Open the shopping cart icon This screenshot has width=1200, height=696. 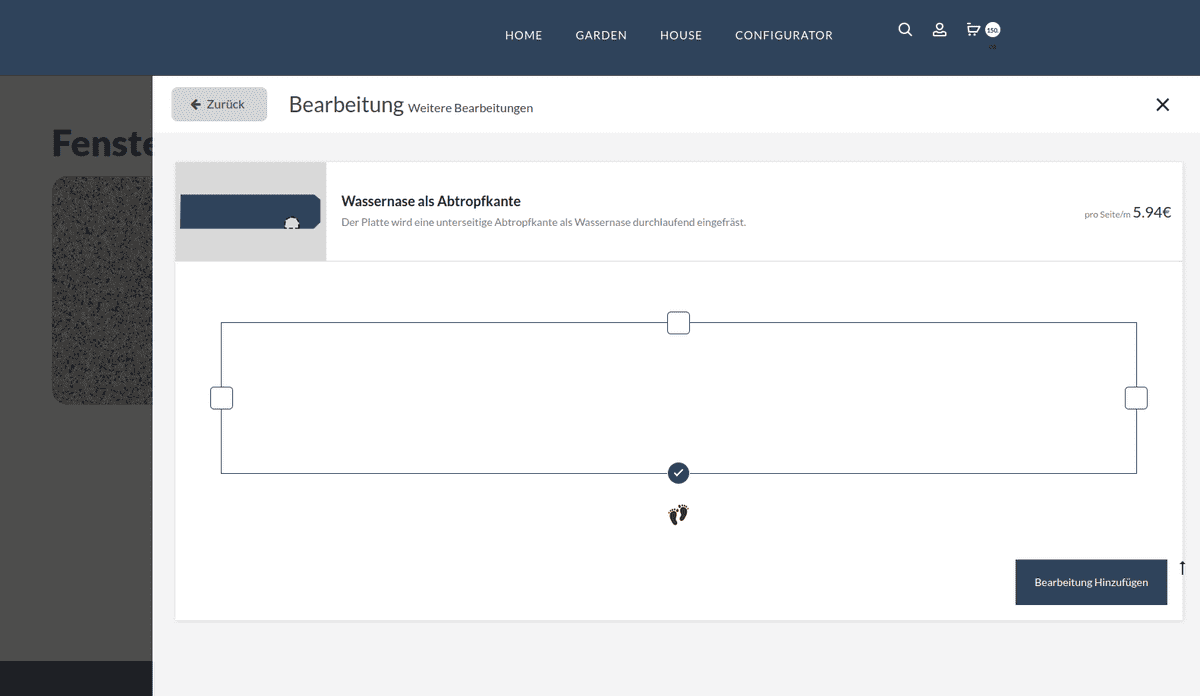(972, 30)
